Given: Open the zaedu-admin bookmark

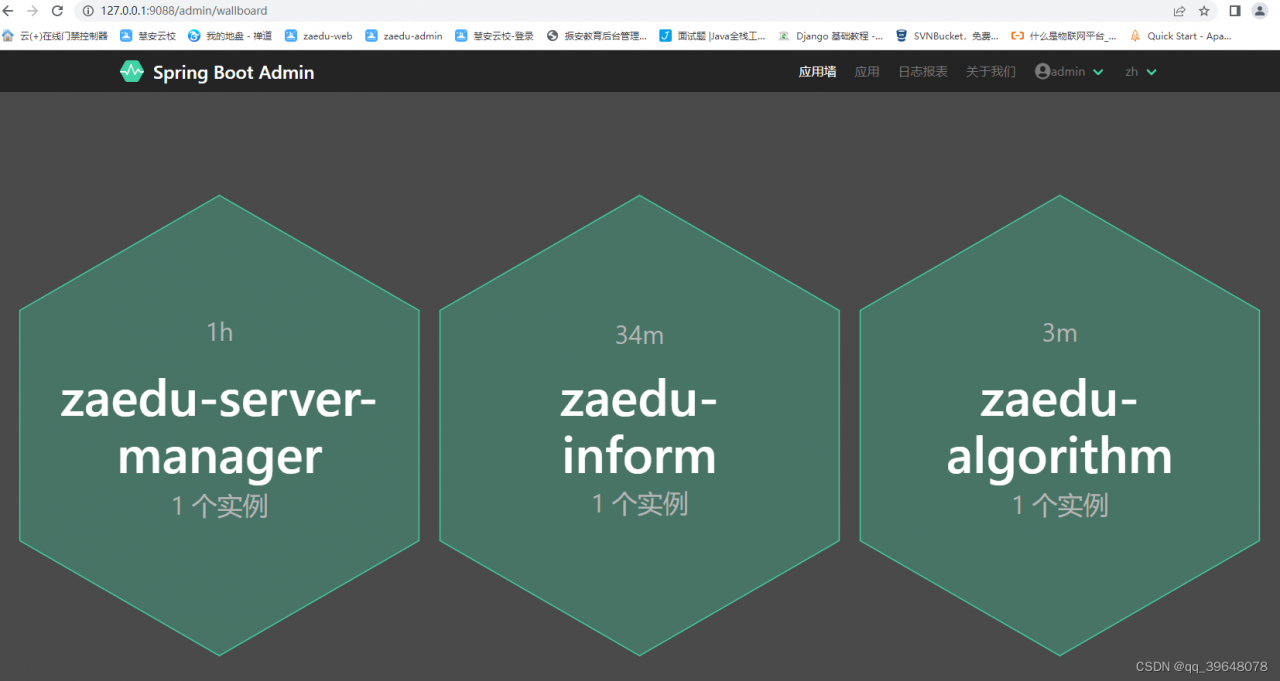Looking at the screenshot, I should pos(404,36).
